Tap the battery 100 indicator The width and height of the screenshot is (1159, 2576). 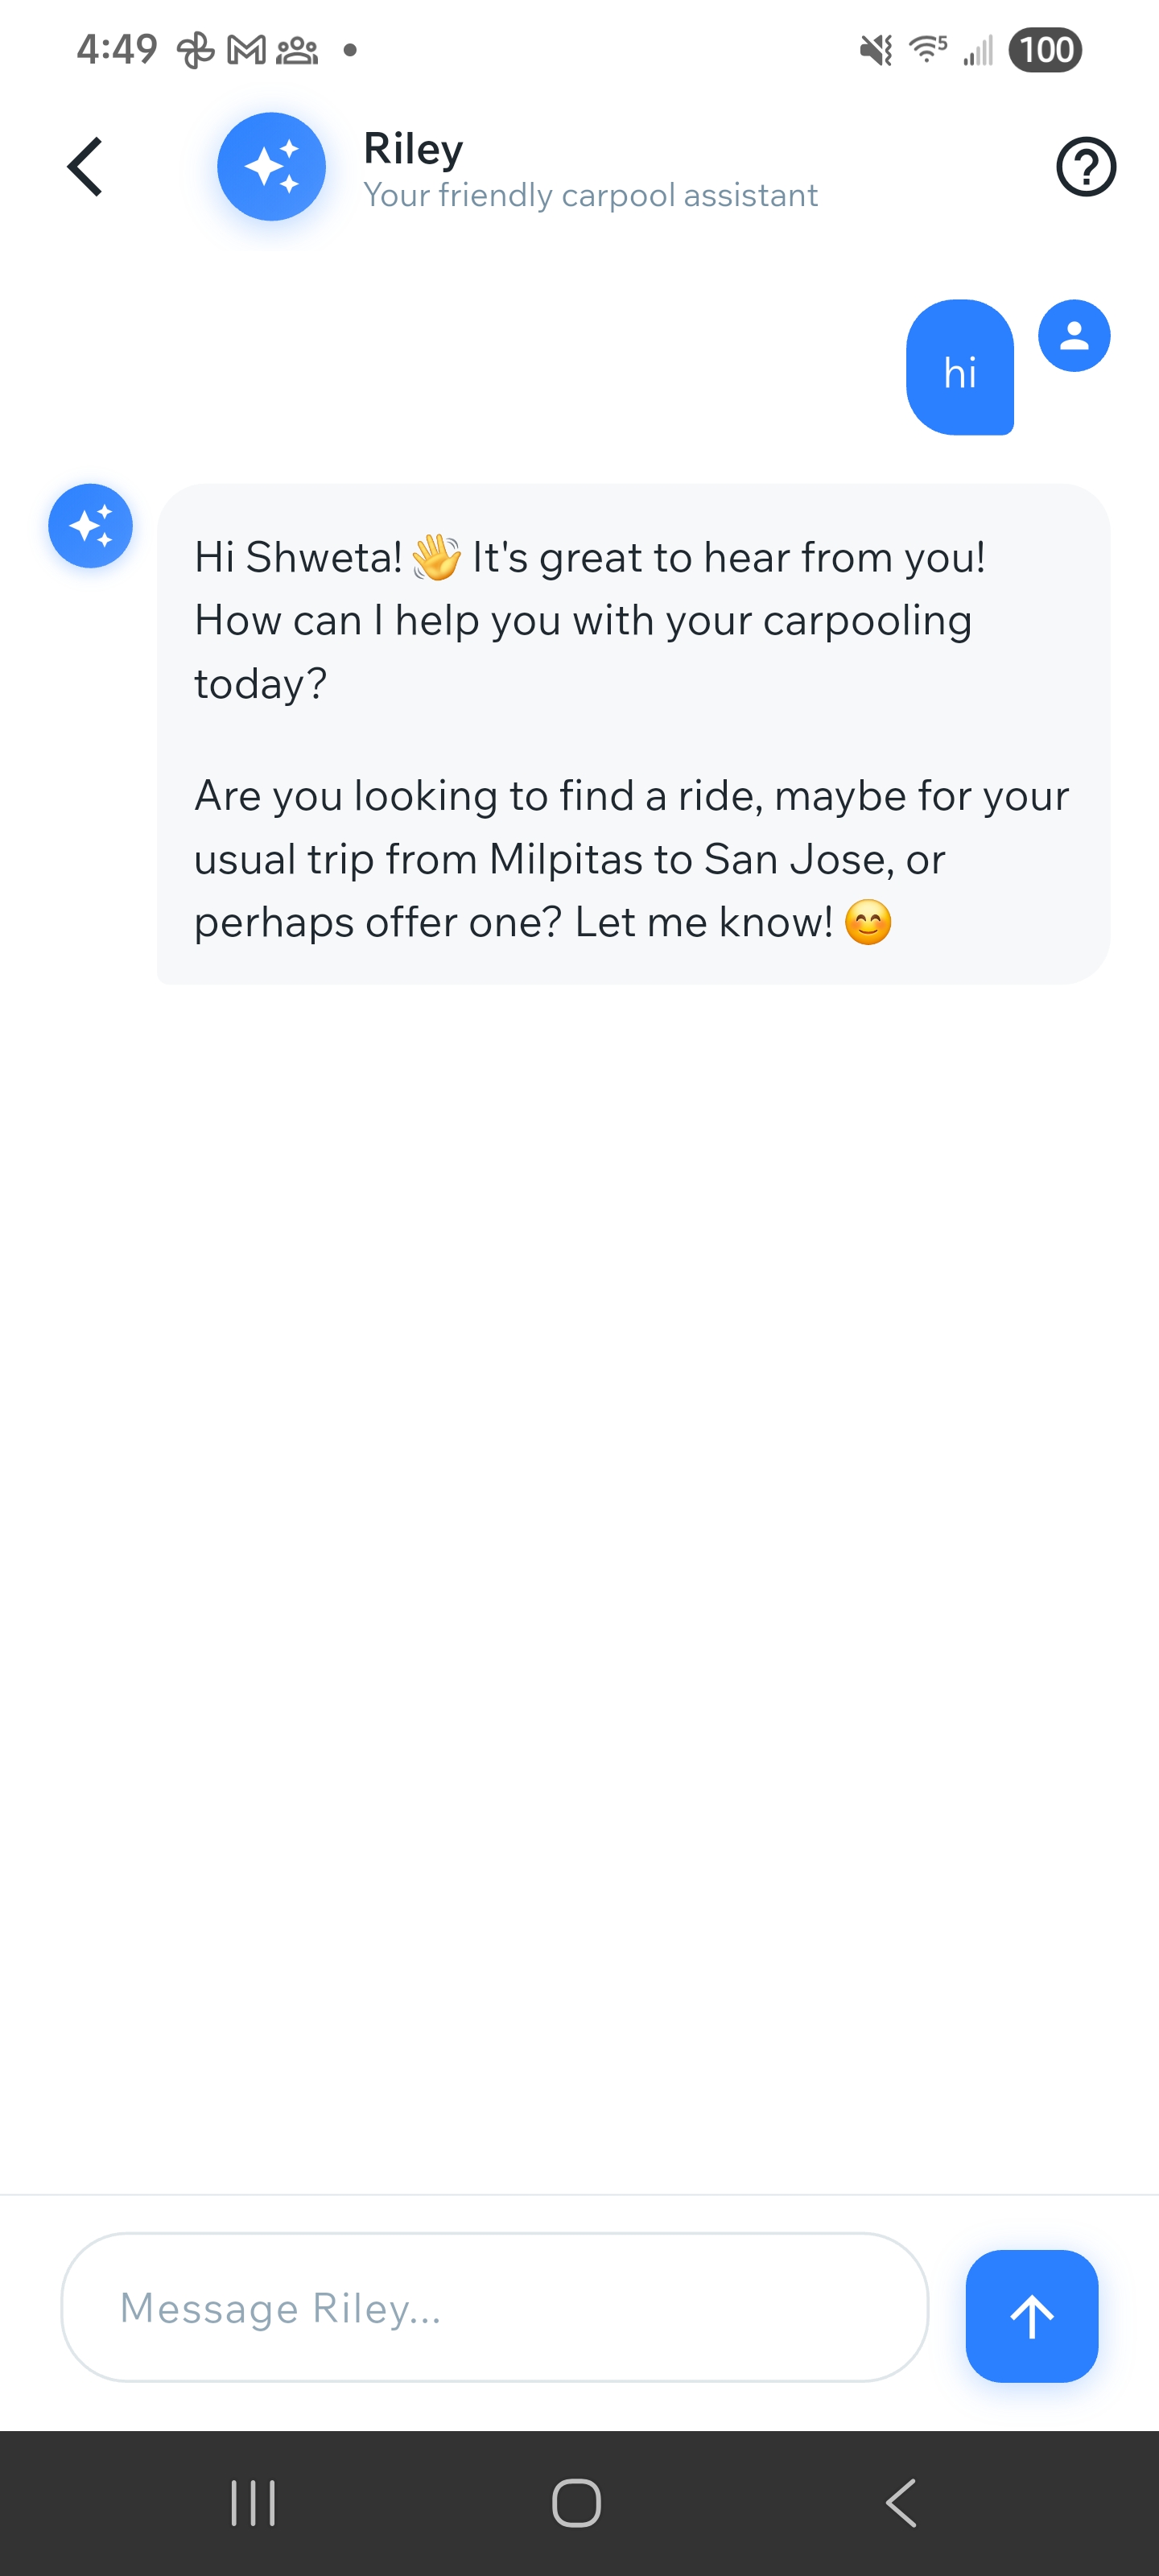click(1045, 50)
